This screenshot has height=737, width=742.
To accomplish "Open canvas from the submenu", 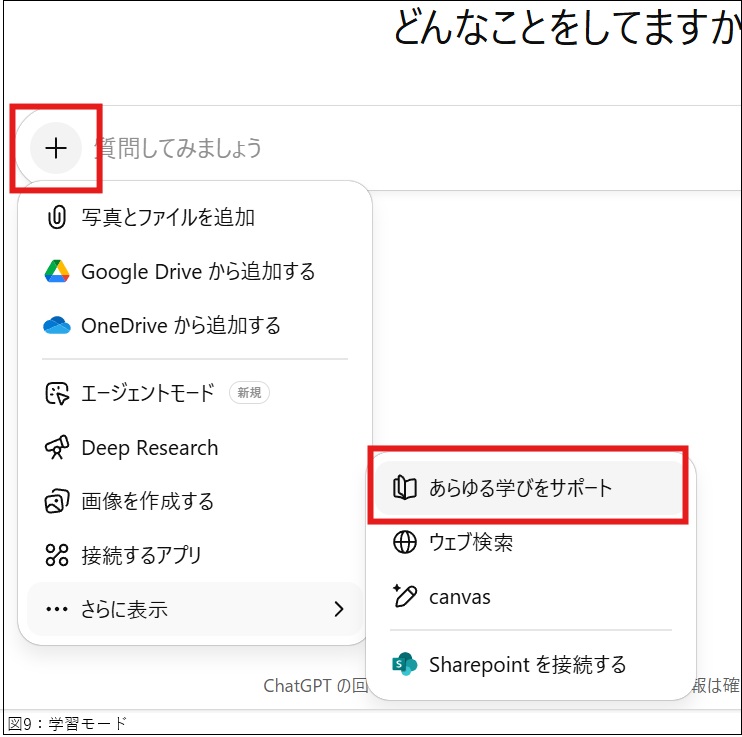I will (x=530, y=596).
